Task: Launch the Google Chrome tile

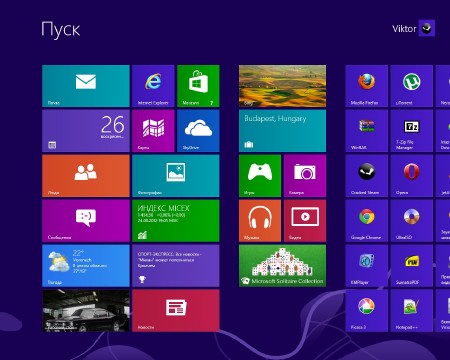Action: click(x=367, y=221)
